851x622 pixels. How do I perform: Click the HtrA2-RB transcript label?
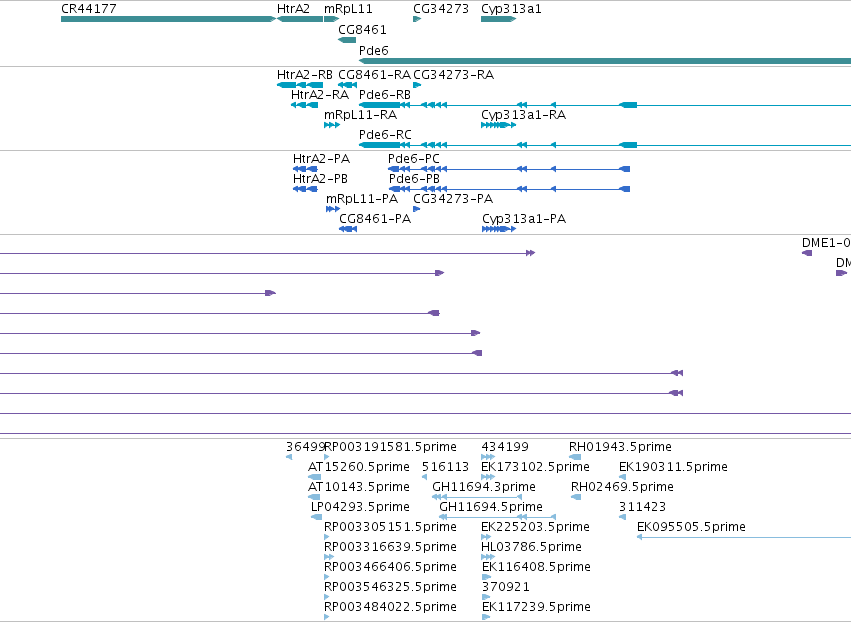(x=304, y=75)
